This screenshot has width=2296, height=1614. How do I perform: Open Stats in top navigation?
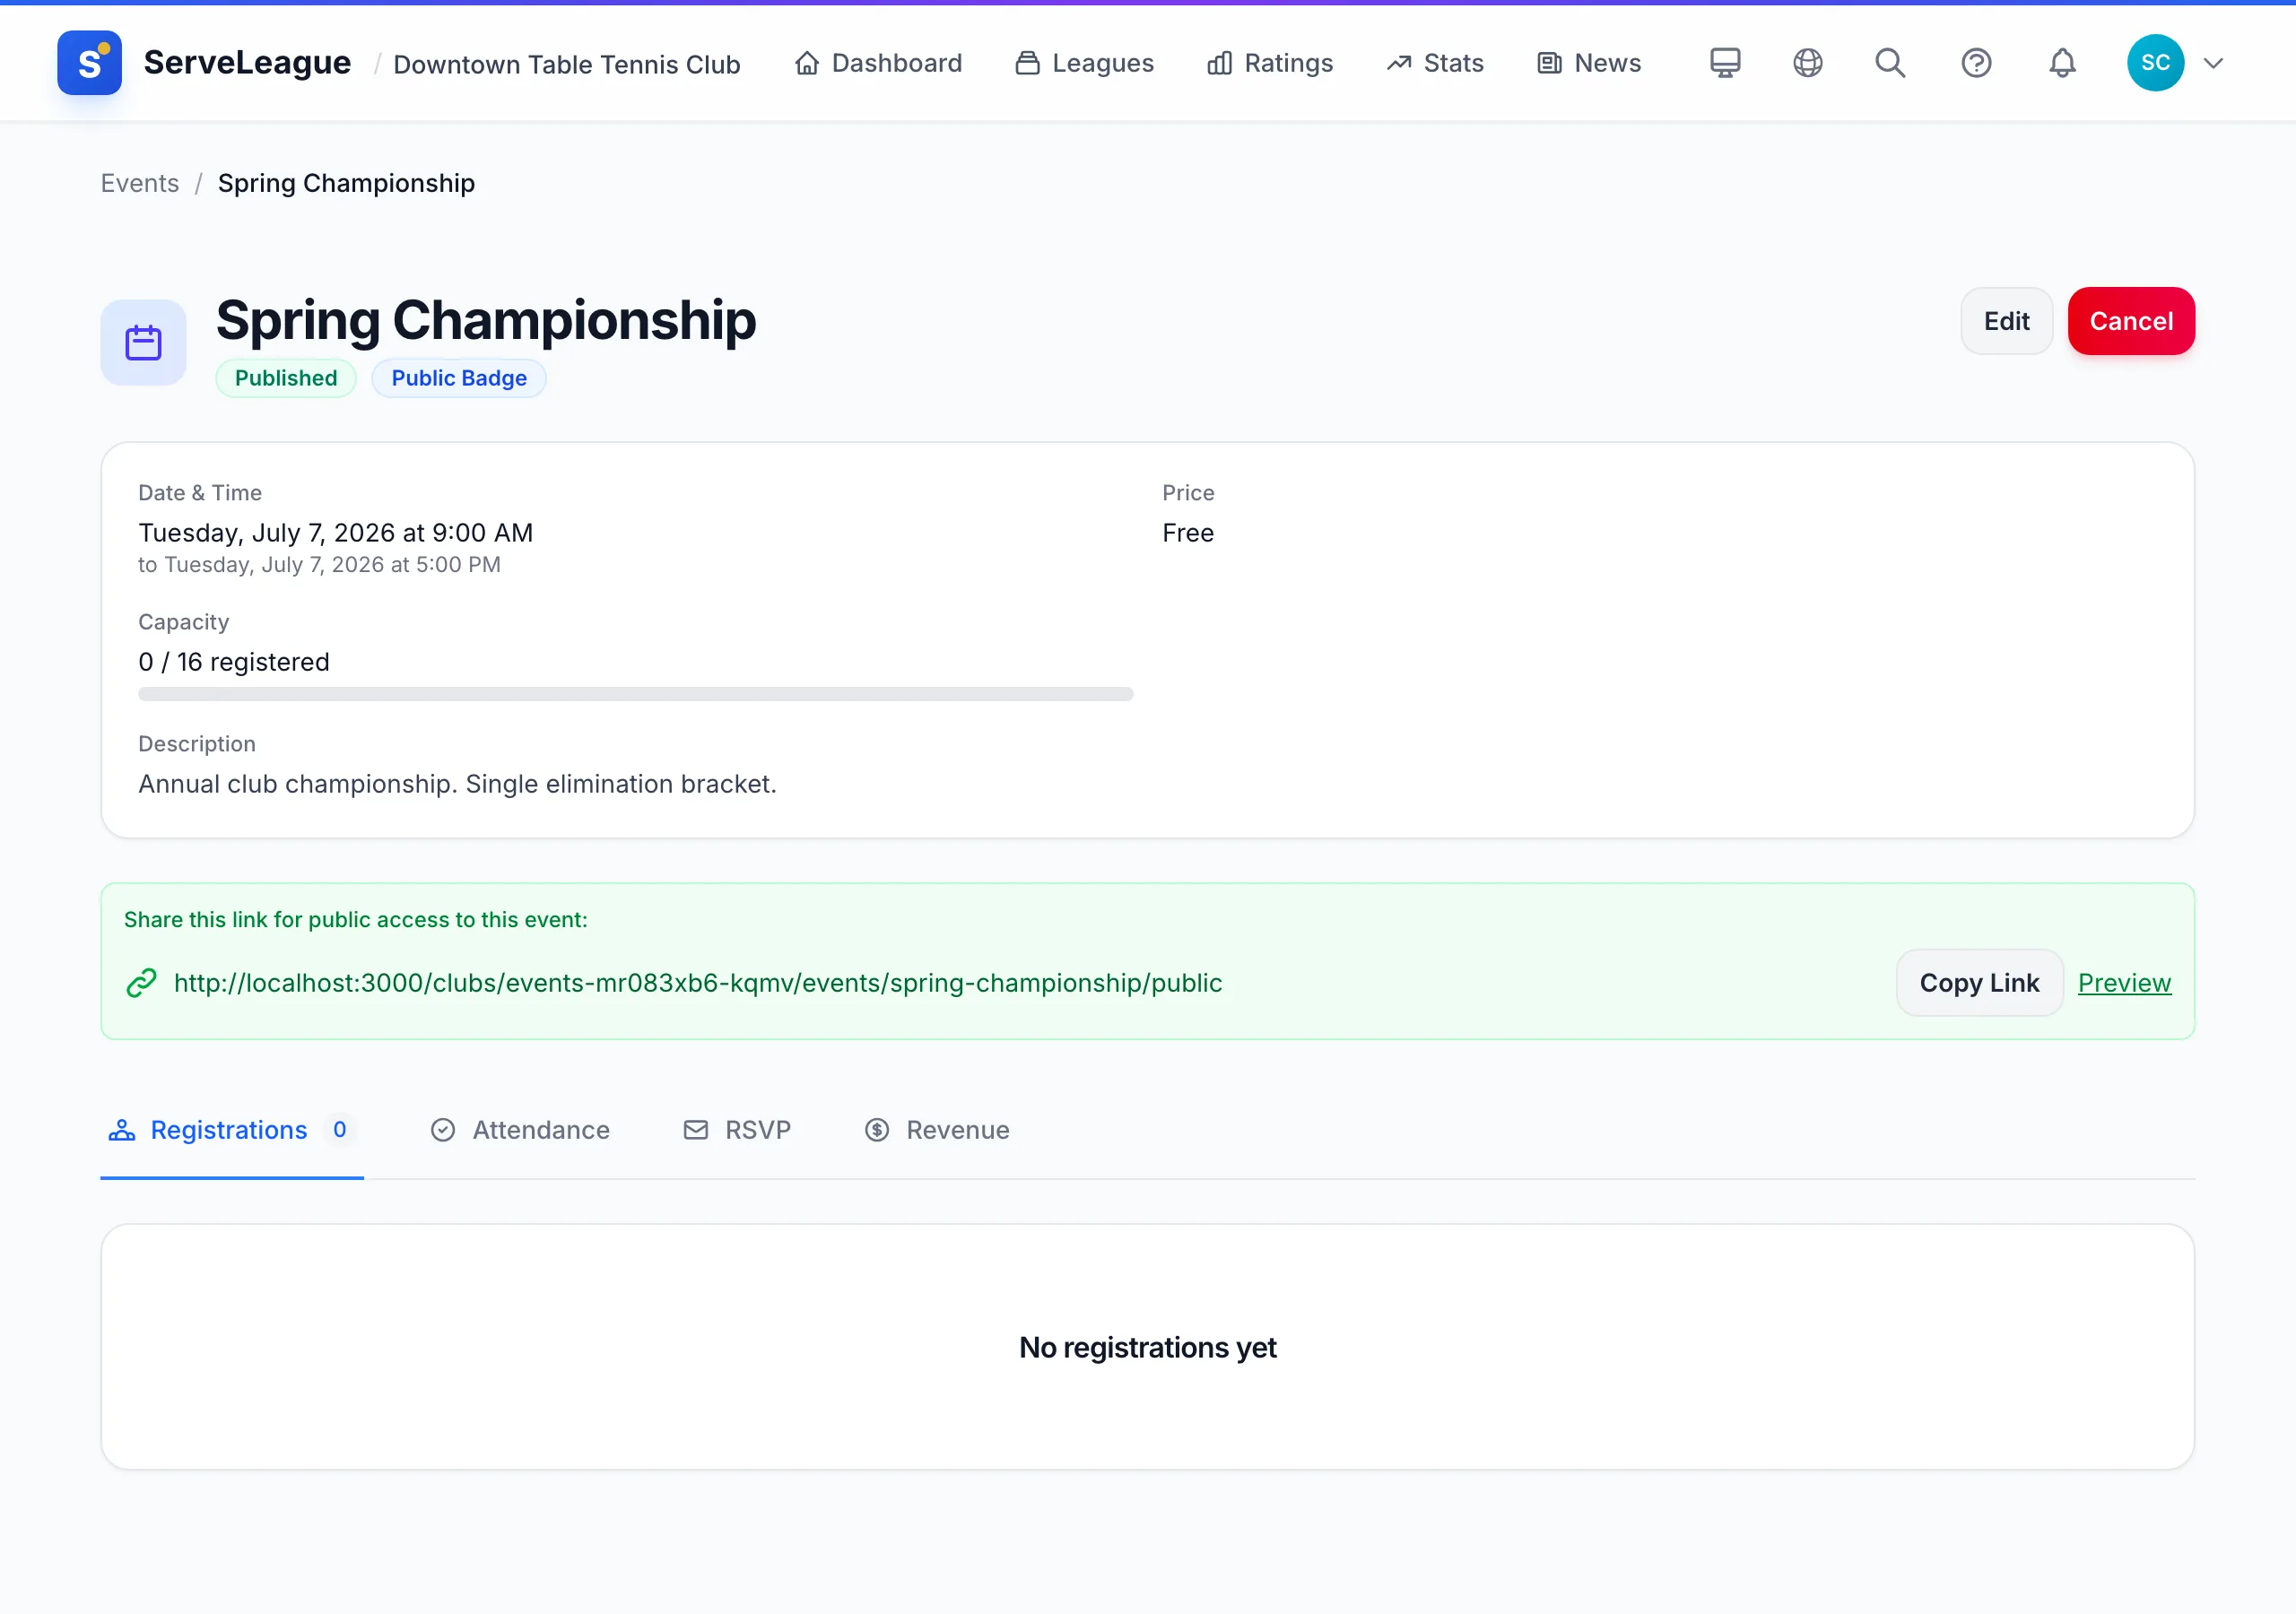[1435, 63]
